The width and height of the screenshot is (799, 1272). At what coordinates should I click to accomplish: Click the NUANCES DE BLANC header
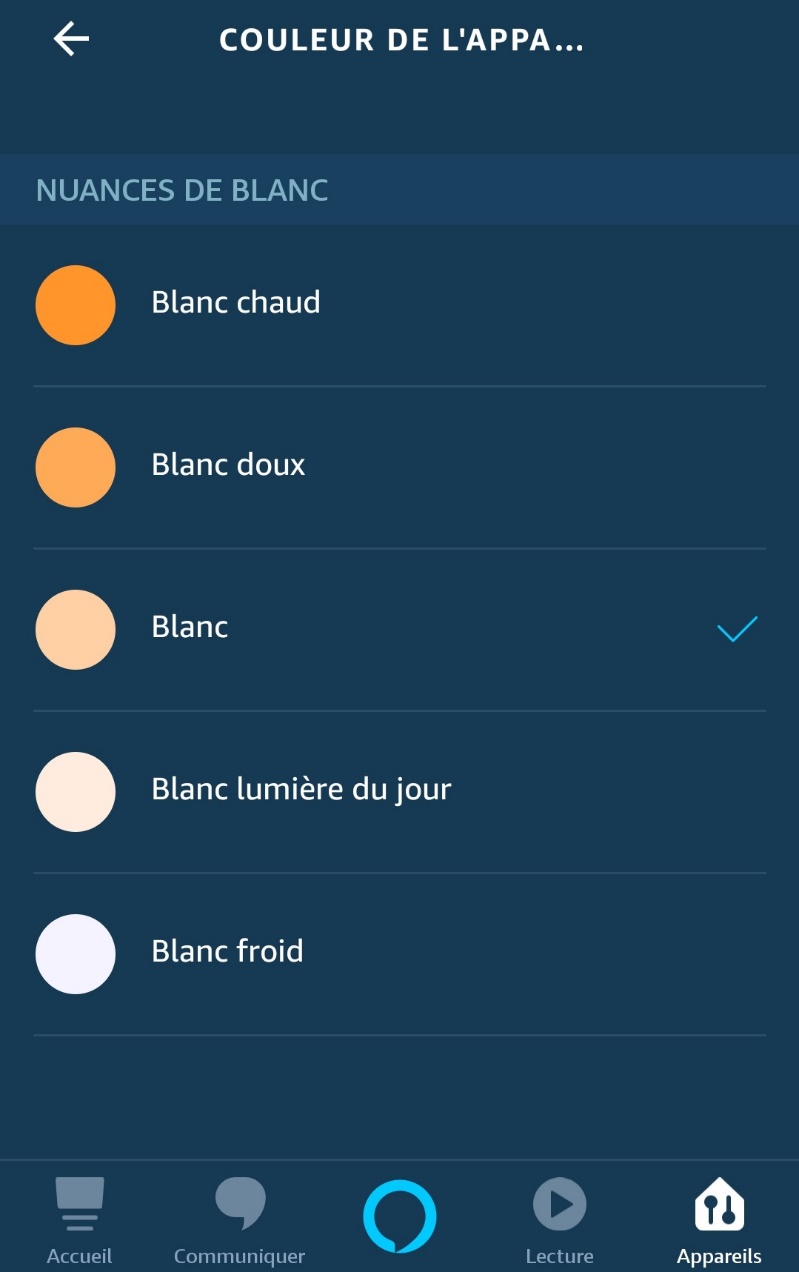click(182, 190)
